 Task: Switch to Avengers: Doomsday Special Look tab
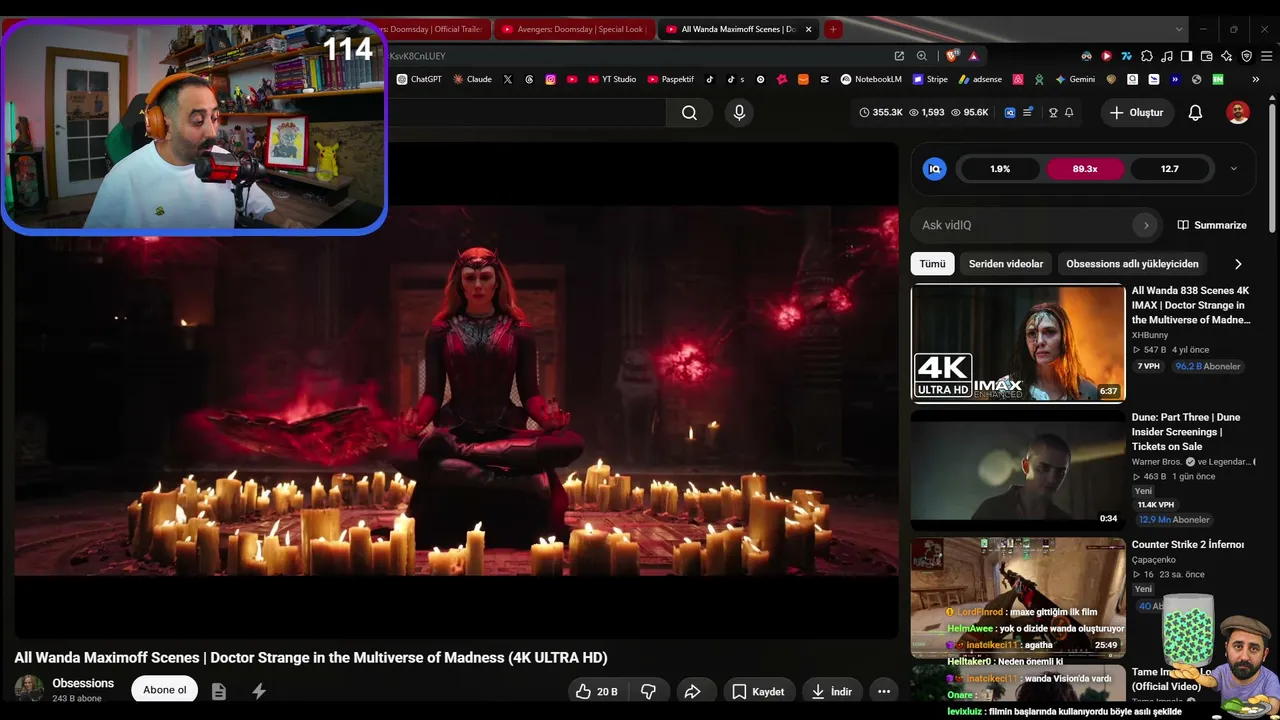coord(573,29)
